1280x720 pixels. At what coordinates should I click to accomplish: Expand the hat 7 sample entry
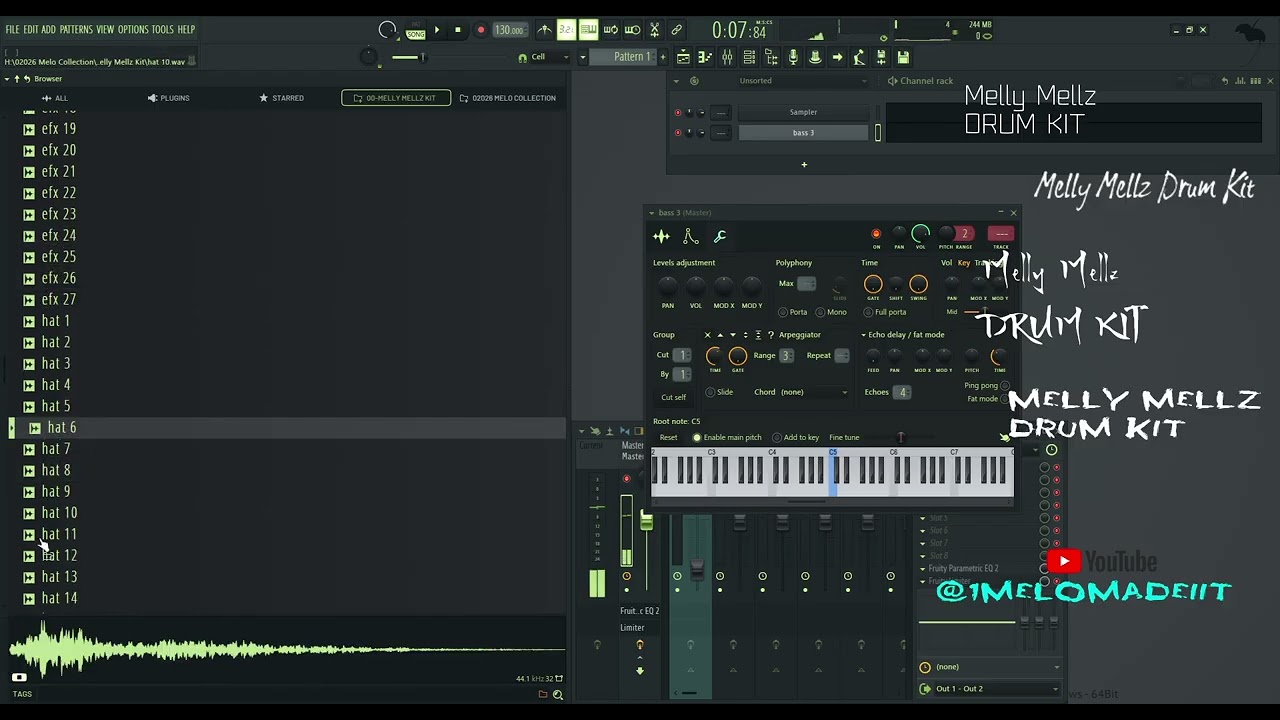coord(29,449)
